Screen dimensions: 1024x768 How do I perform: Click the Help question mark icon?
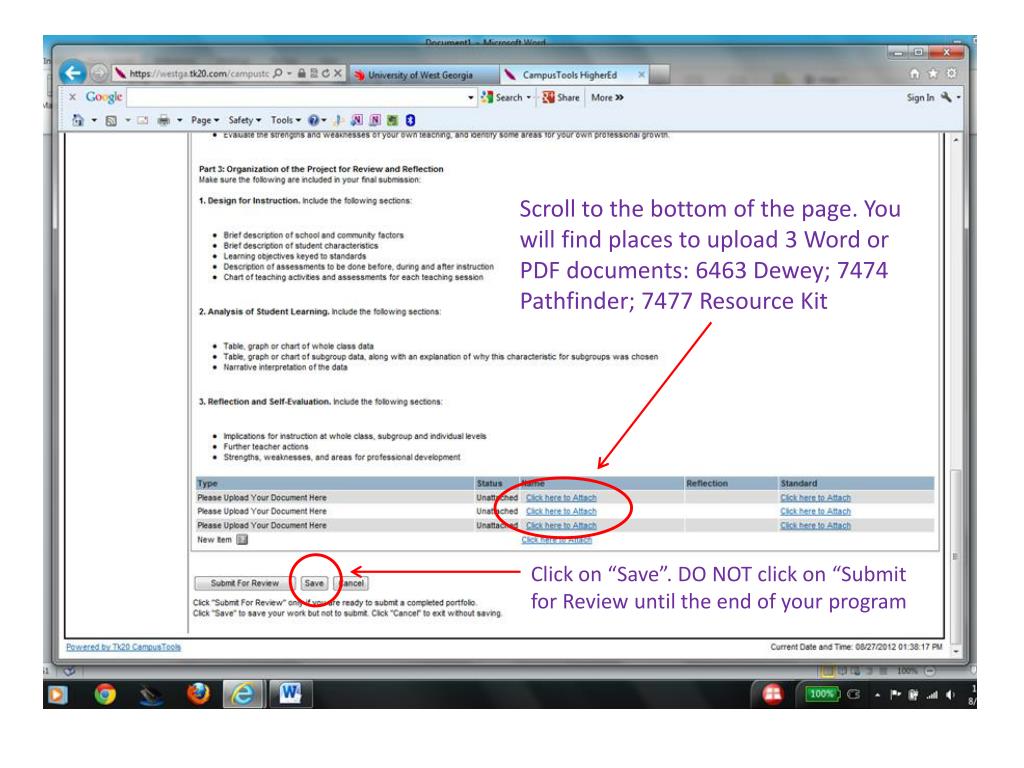[x=313, y=120]
